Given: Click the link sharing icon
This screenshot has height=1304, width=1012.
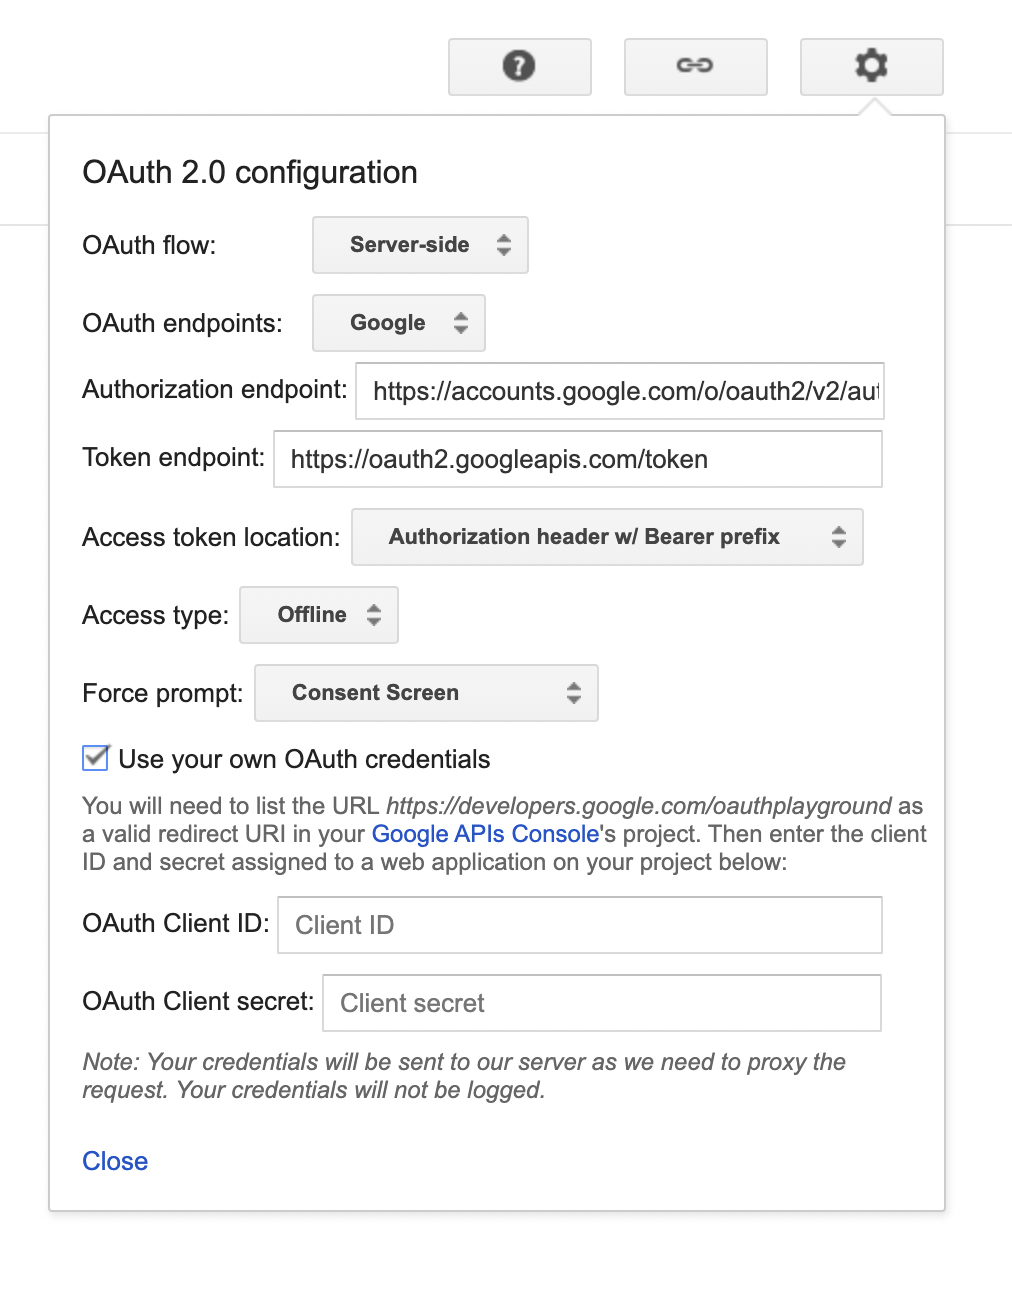Looking at the screenshot, I should 695,66.
